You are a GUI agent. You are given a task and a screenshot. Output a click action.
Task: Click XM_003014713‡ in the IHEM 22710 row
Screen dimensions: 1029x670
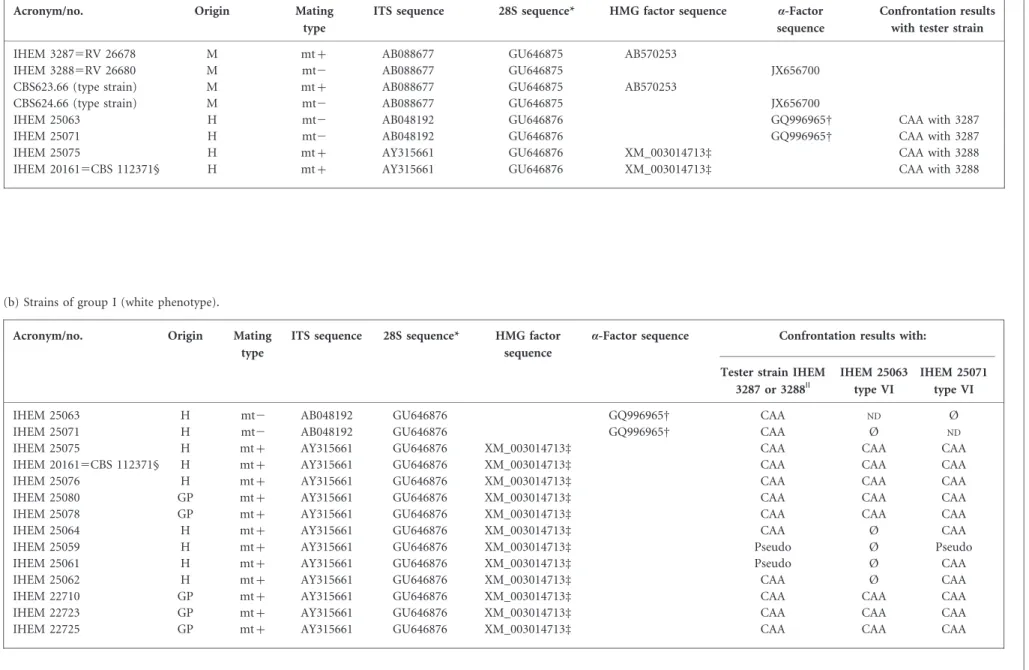click(x=528, y=596)
